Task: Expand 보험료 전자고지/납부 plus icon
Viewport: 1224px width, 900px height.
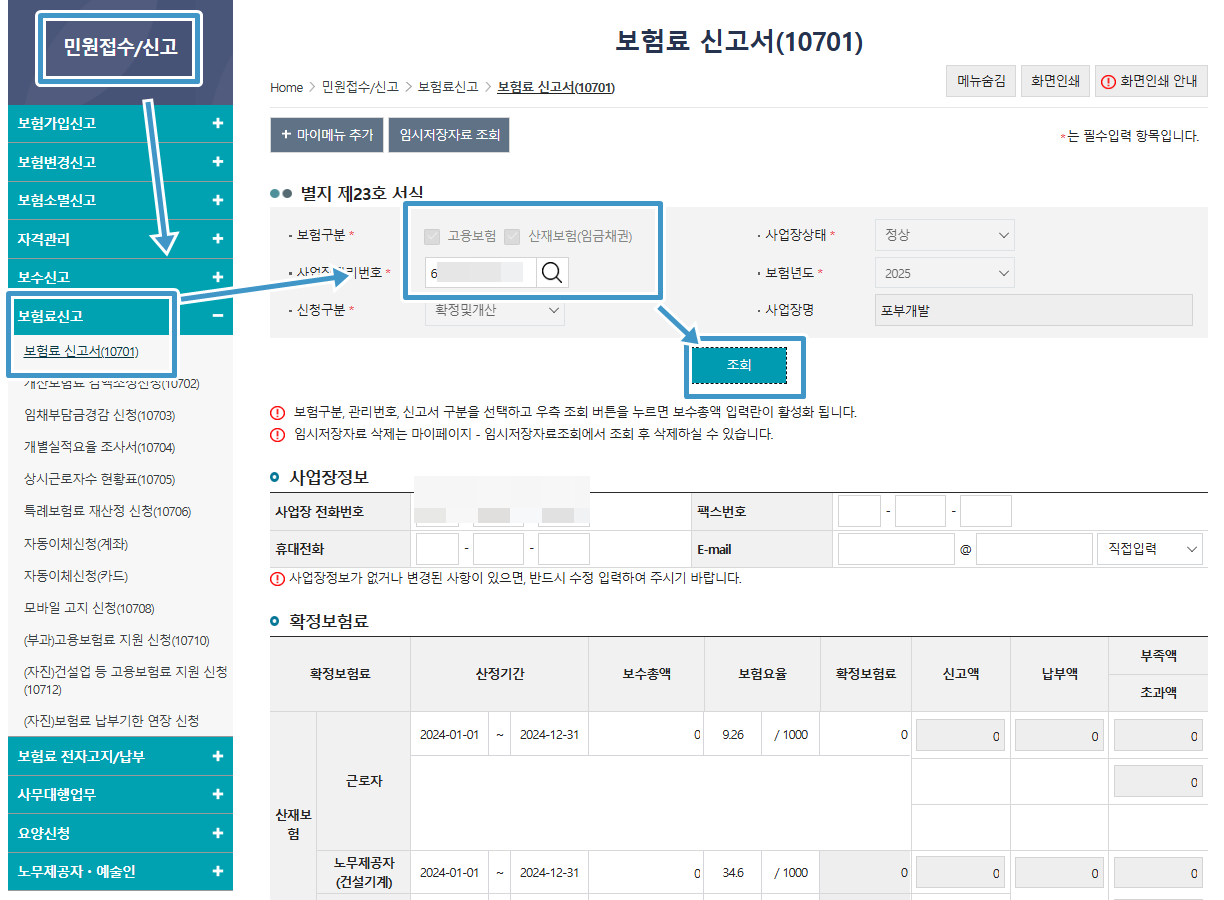Action: tap(218, 756)
